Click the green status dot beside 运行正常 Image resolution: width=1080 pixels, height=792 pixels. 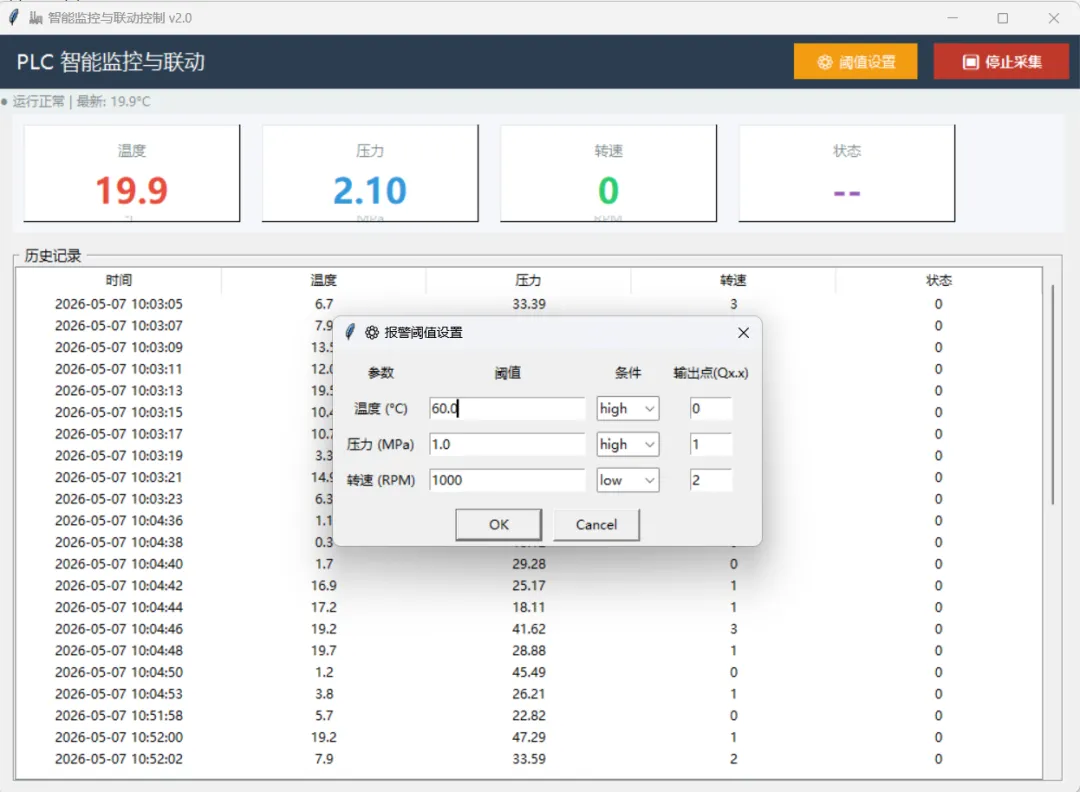pos(4,102)
